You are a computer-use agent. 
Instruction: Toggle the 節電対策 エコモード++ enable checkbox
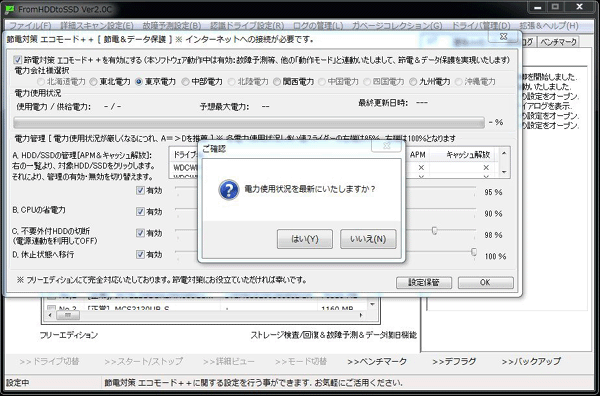tap(18, 60)
